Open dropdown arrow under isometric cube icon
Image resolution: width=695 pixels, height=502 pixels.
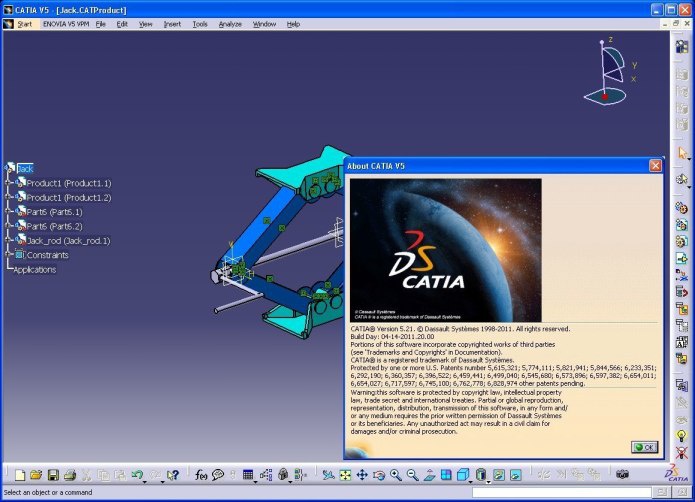coord(470,480)
